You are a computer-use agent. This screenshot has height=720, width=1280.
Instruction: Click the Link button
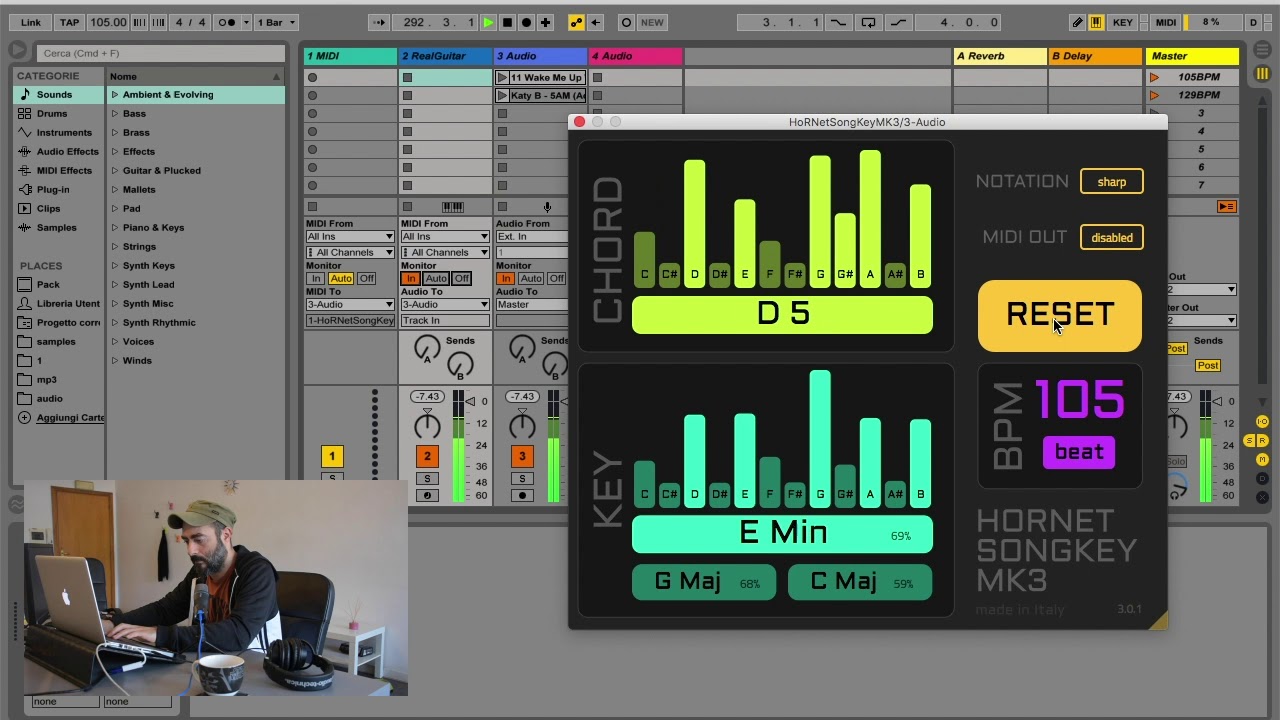(x=31, y=22)
